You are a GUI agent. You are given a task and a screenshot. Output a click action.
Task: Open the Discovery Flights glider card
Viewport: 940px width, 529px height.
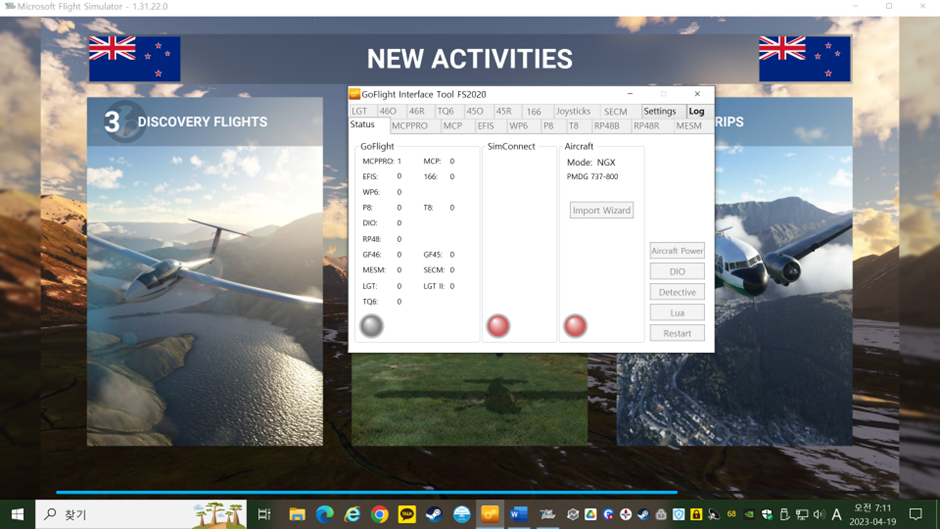coord(205,272)
